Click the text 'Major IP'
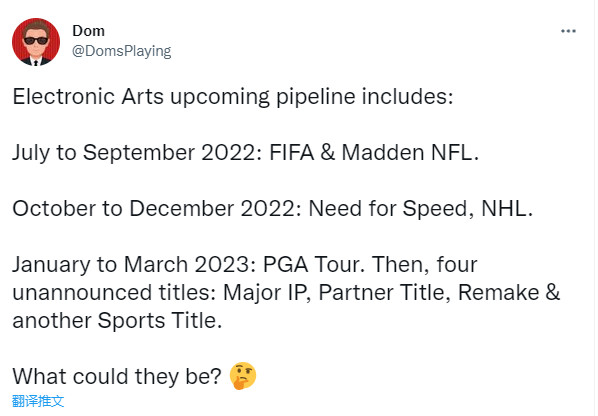 click(x=264, y=293)
